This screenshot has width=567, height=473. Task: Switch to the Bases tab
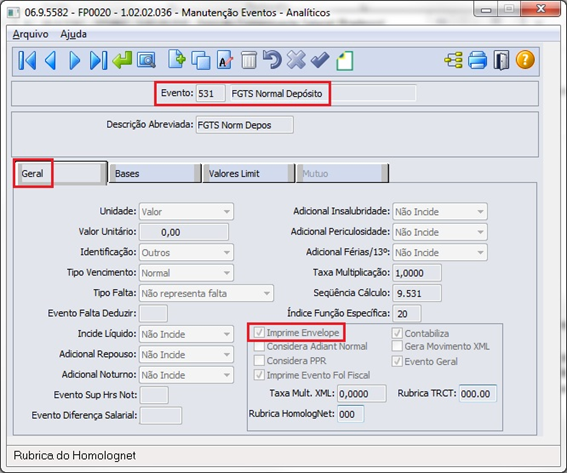[x=155, y=174]
